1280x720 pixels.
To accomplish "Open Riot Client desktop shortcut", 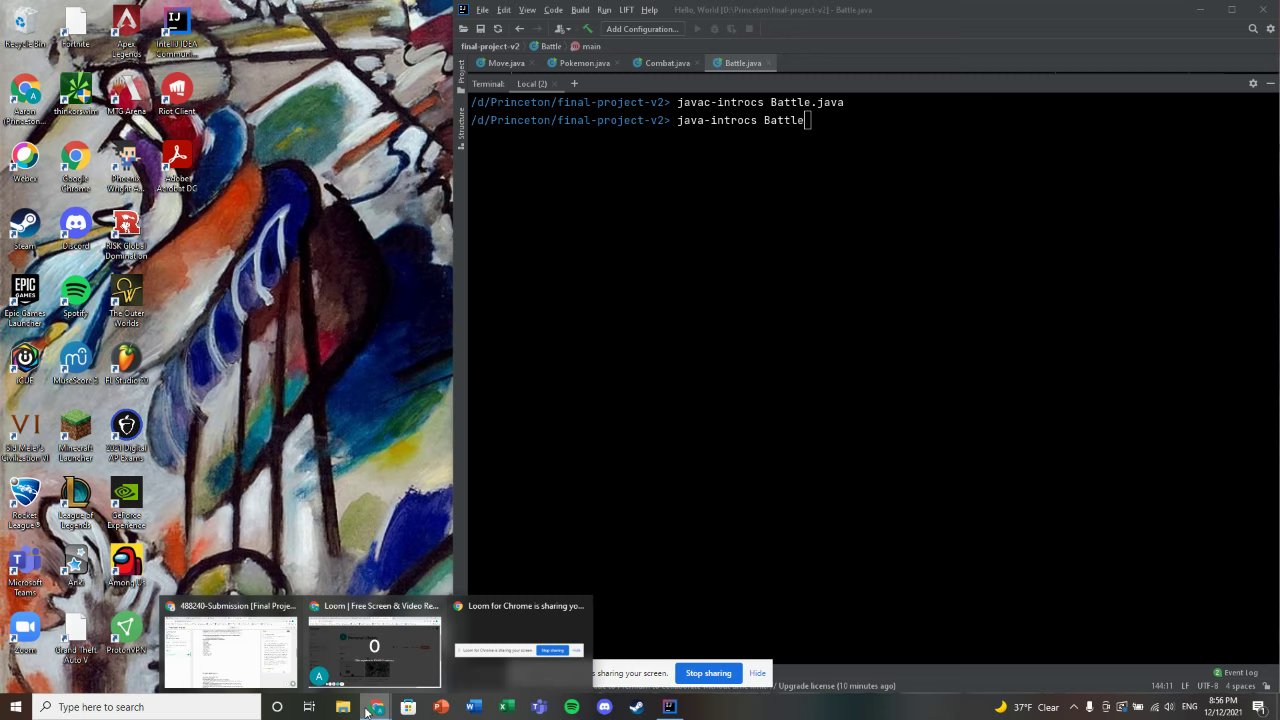I will pos(177,96).
